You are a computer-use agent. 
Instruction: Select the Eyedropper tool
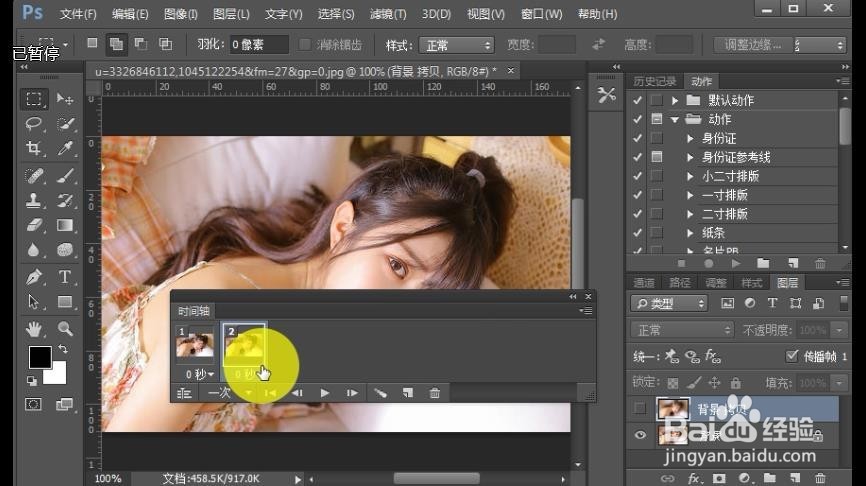click(x=65, y=148)
